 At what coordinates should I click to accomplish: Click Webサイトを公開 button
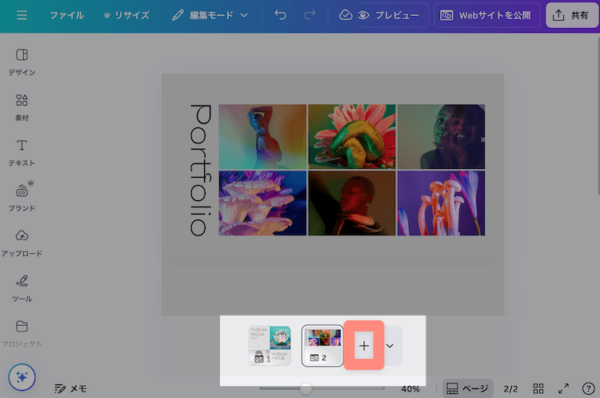point(487,15)
